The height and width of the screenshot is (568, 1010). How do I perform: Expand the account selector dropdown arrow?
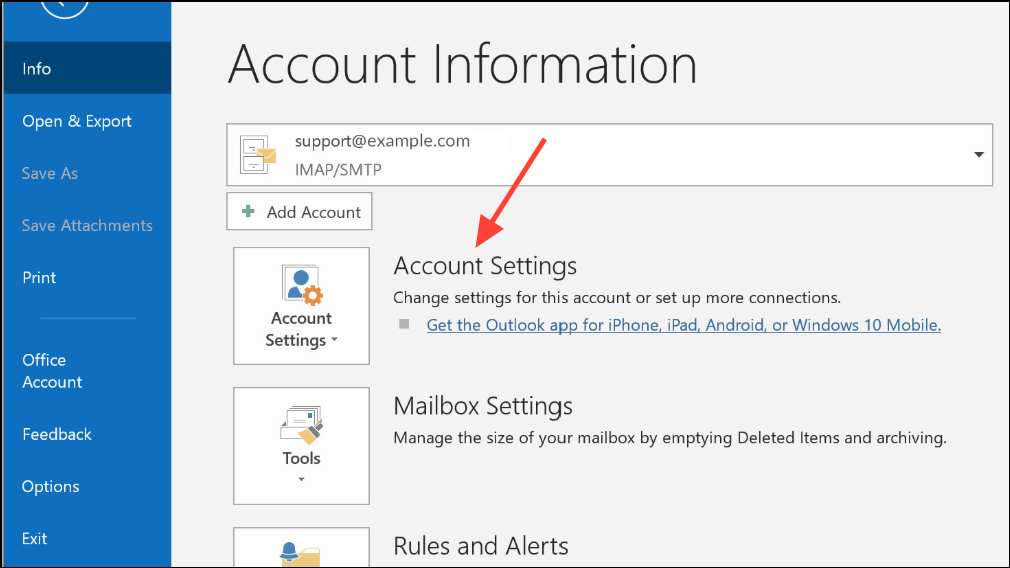click(978, 155)
